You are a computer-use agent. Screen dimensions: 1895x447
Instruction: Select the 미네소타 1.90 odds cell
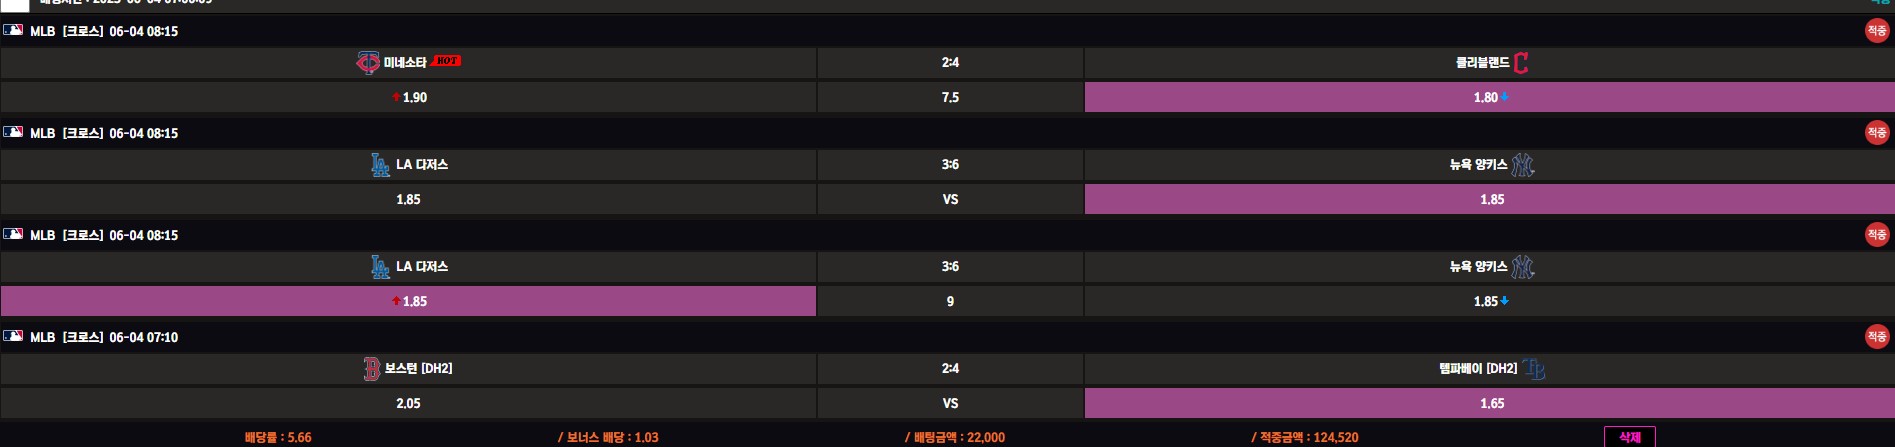tap(408, 97)
